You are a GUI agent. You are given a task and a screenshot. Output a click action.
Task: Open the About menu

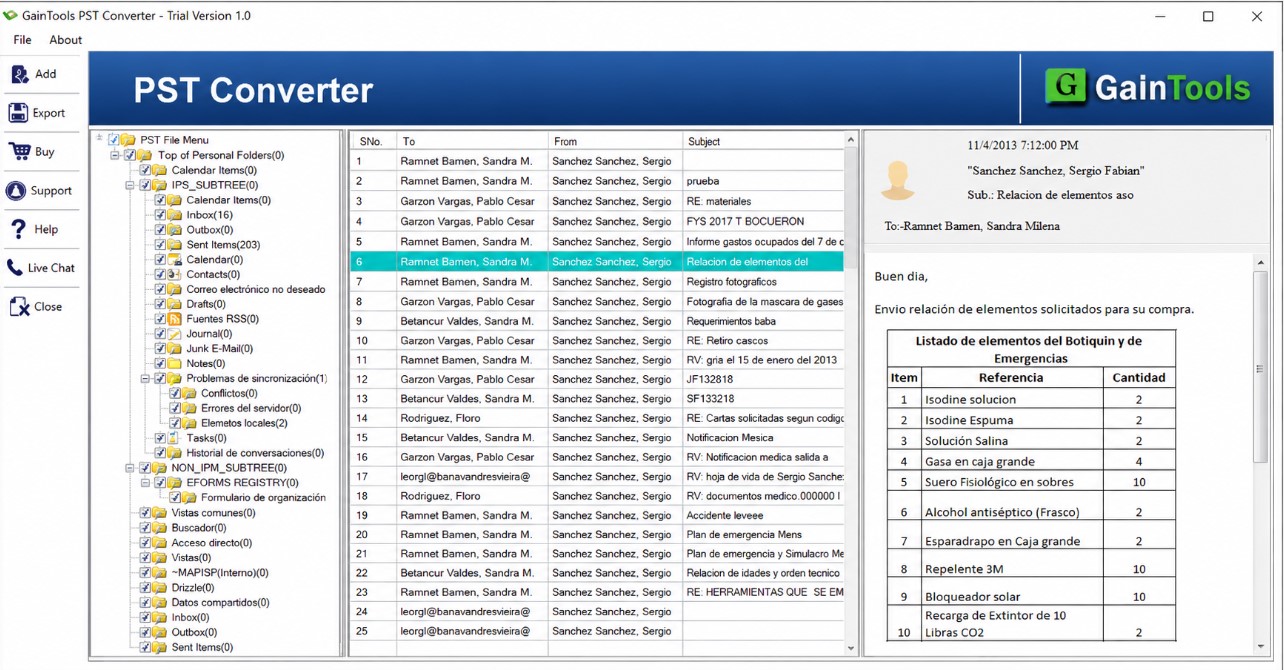[66, 40]
